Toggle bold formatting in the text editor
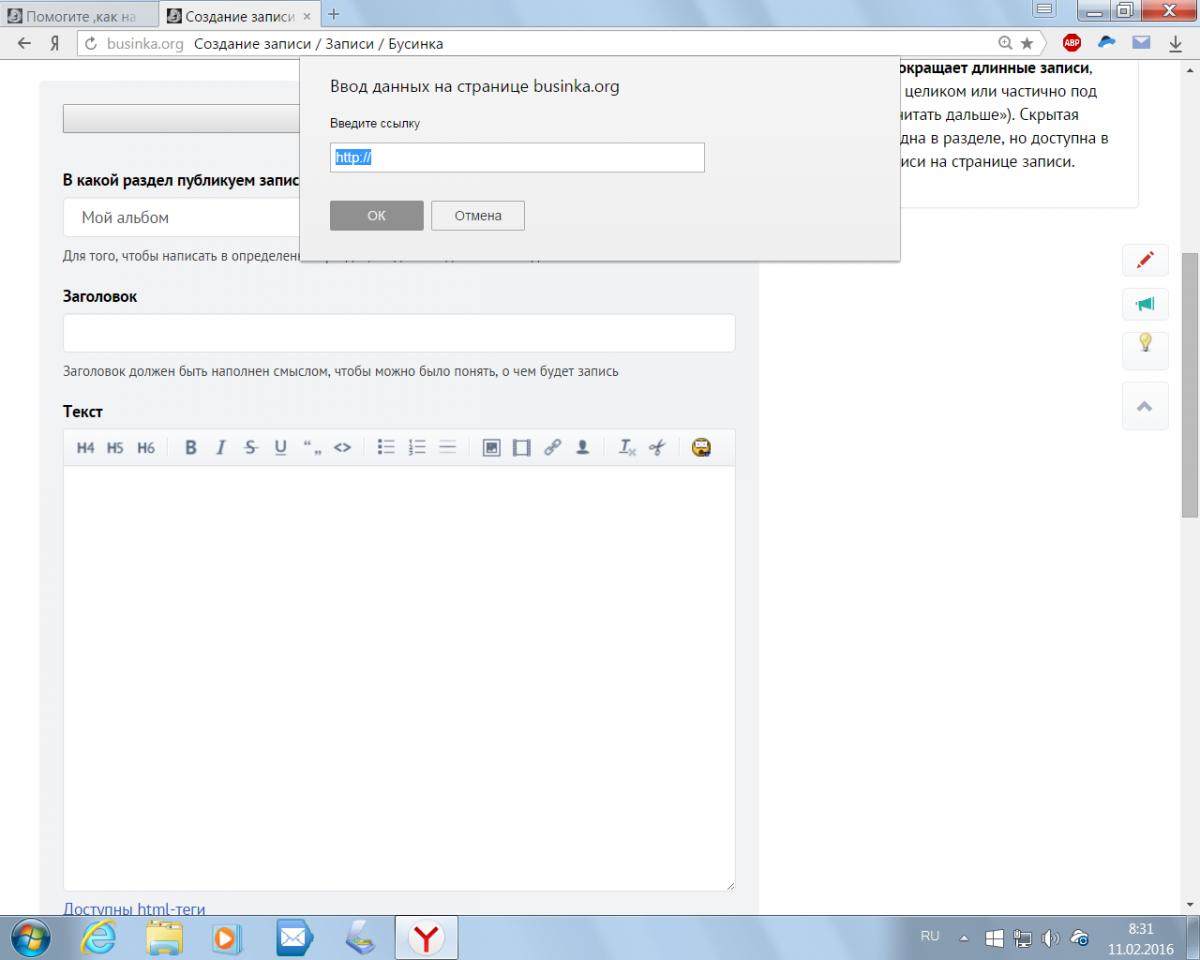This screenshot has width=1200, height=960. pyautogui.click(x=191, y=448)
